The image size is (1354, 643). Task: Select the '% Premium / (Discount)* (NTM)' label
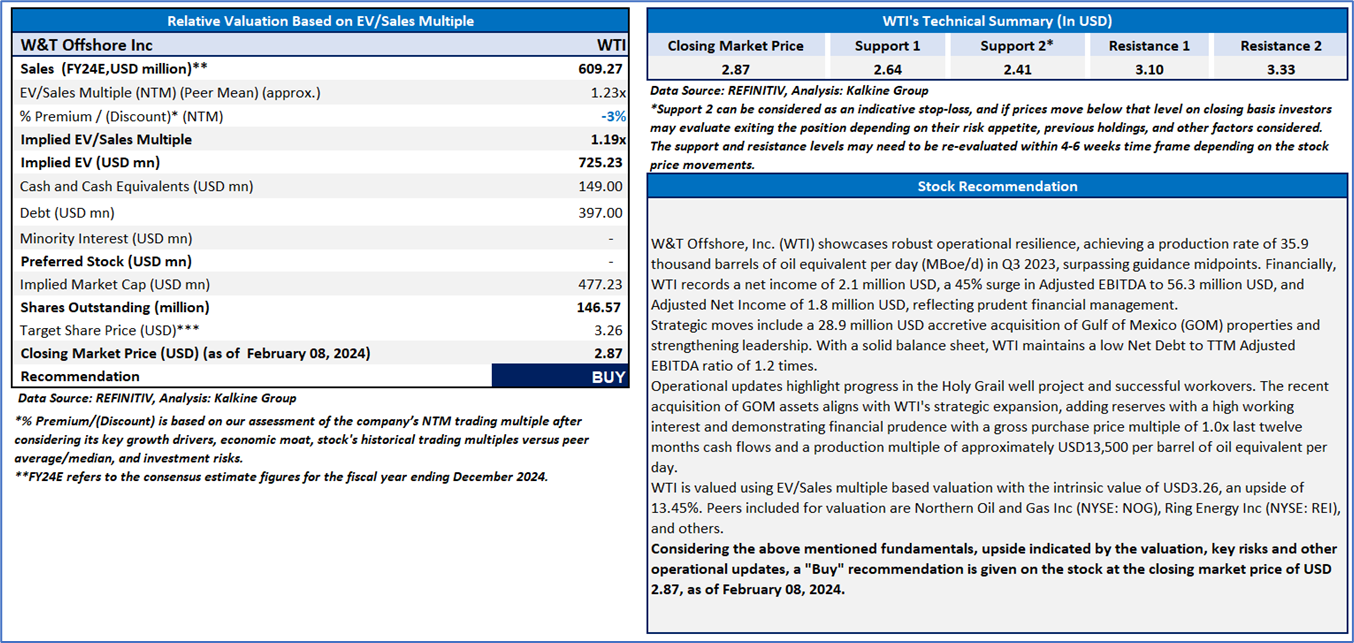(x=121, y=116)
